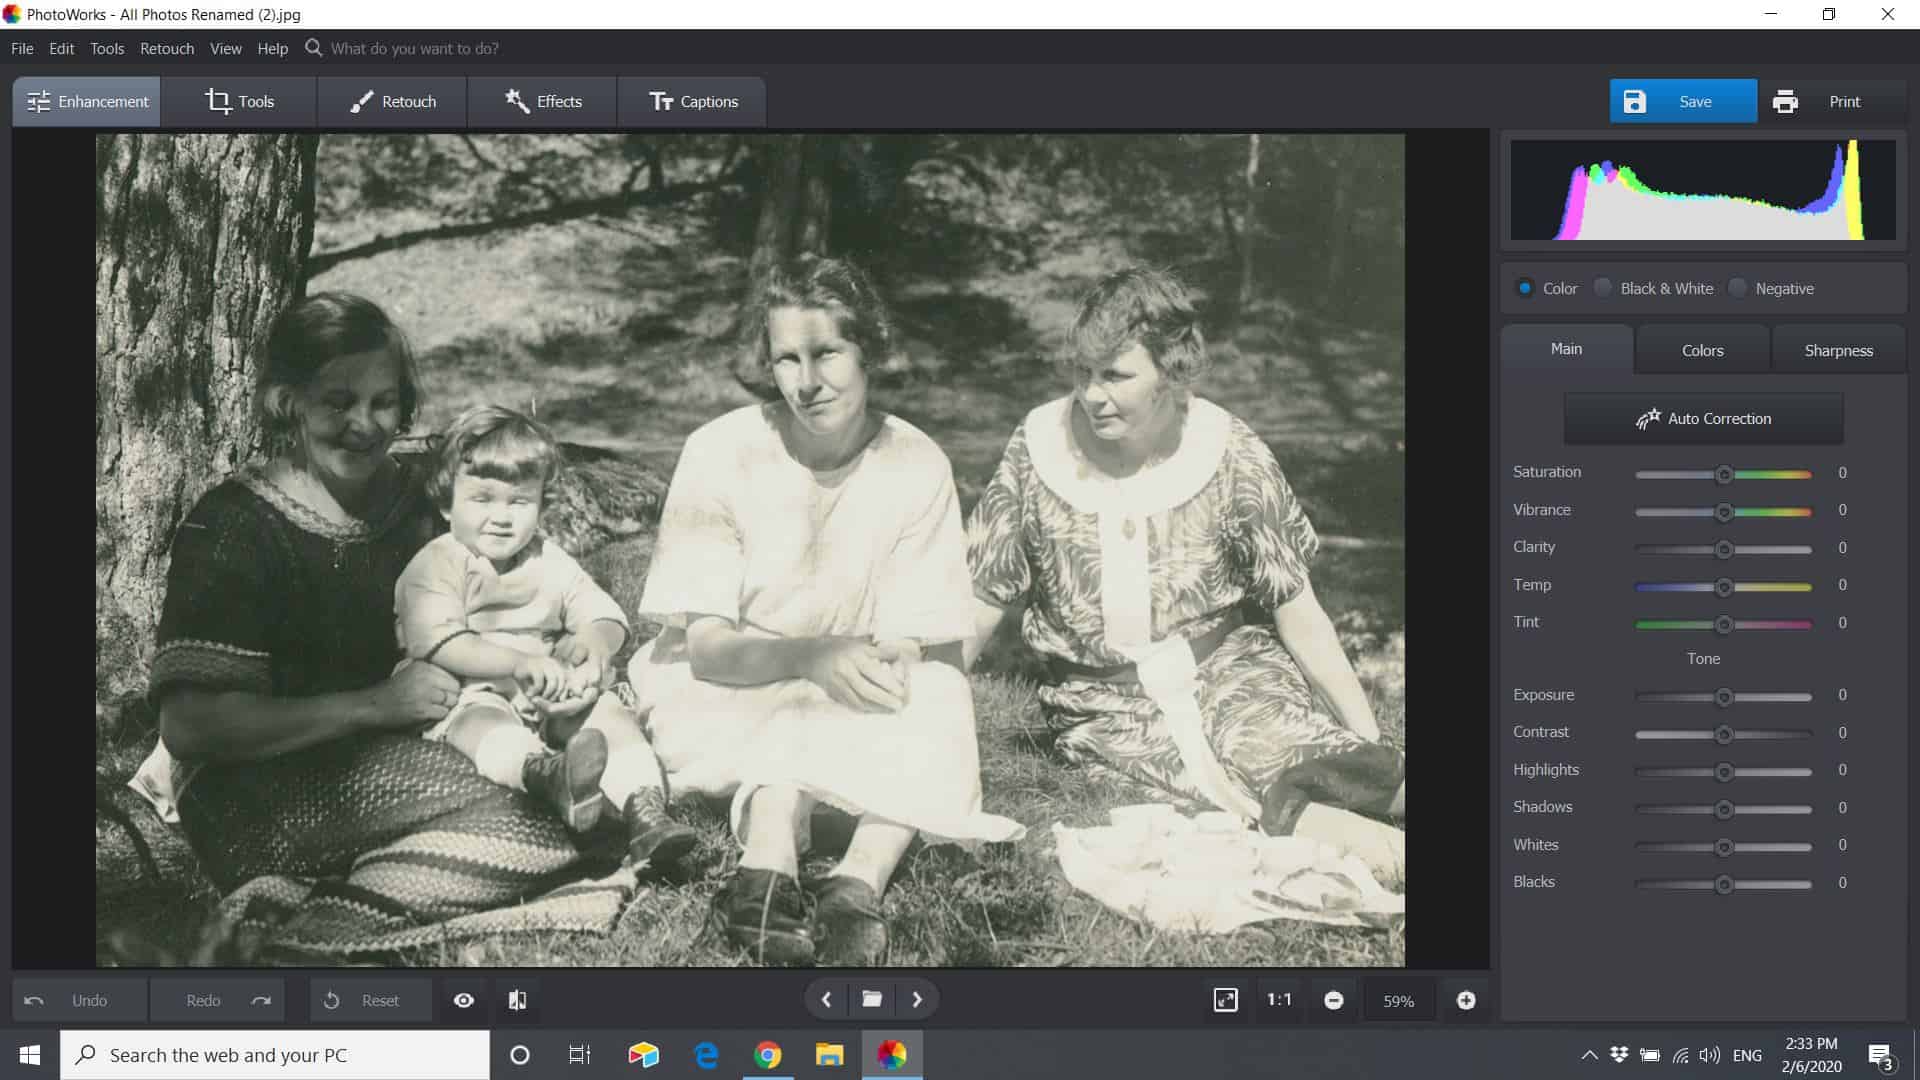
Task: Select the Captions tool
Action: click(x=691, y=101)
